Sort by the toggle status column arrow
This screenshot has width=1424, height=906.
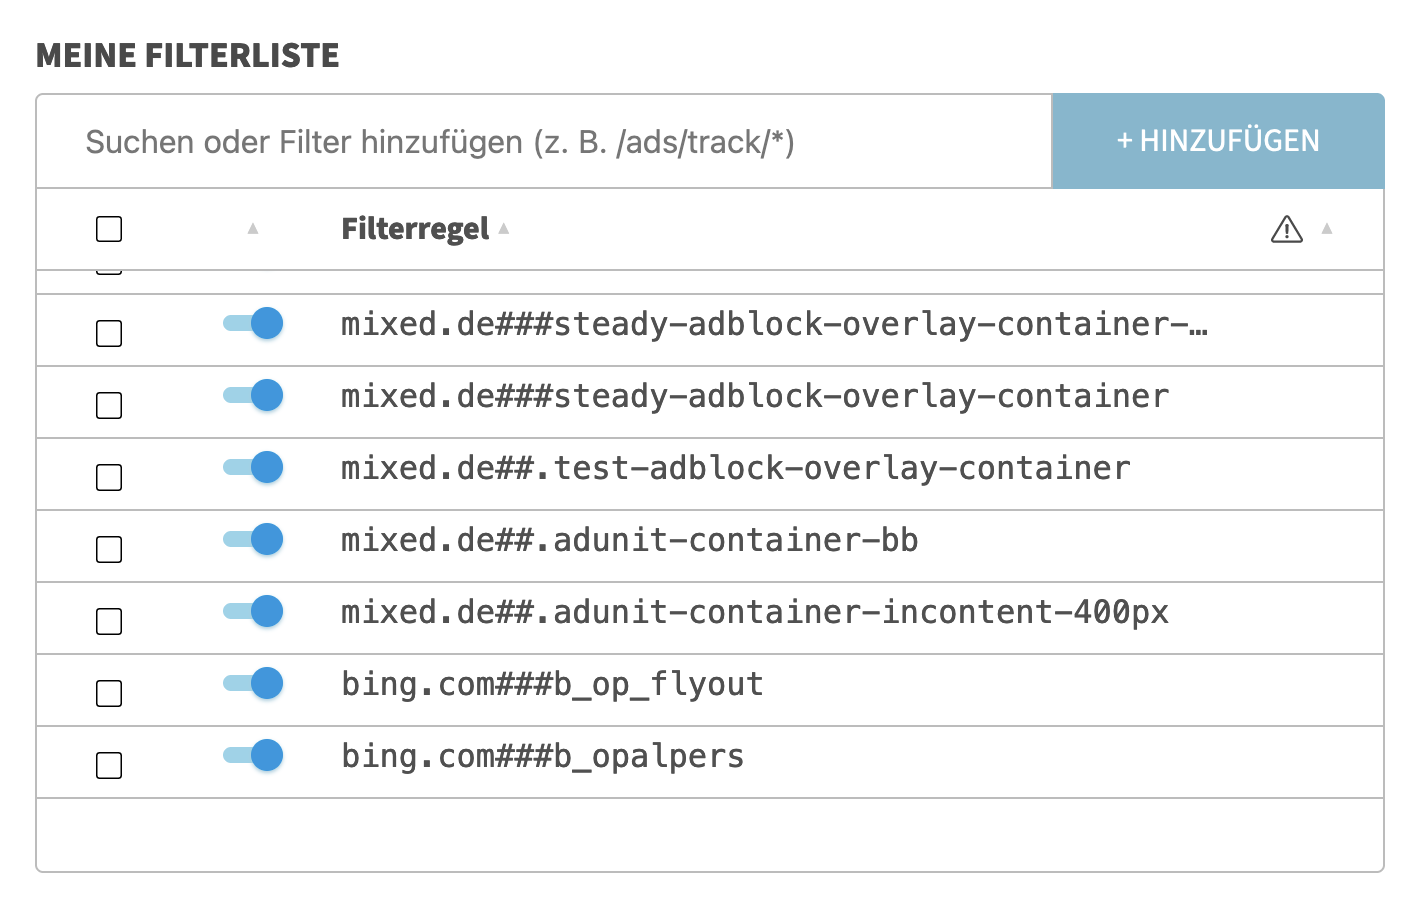(x=253, y=229)
